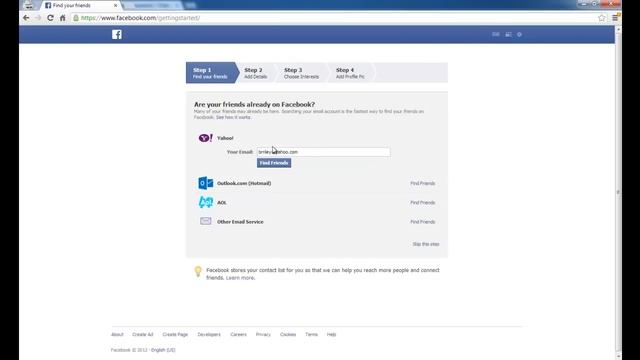
Task: Click Find Friends for Other Email Service
Action: pos(422,222)
